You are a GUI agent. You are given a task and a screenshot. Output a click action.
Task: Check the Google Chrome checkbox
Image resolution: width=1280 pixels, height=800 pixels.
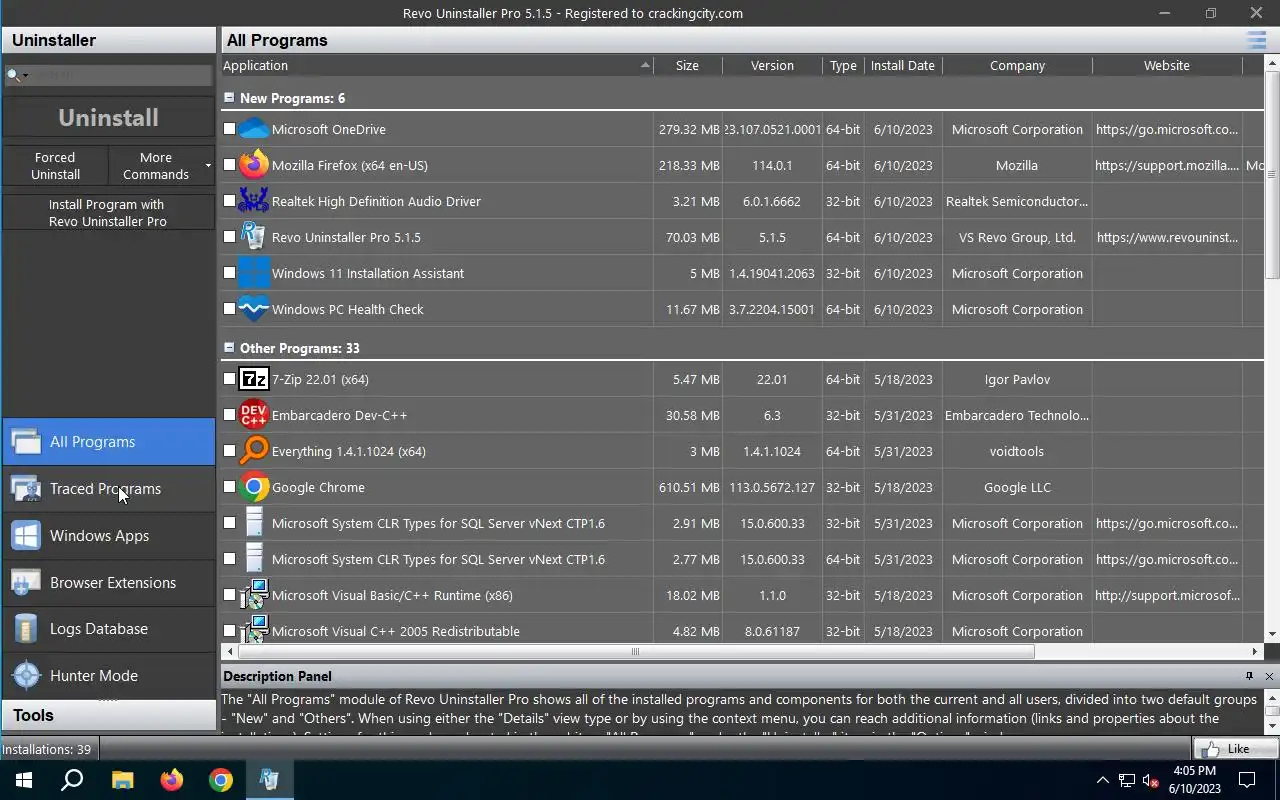click(x=230, y=487)
